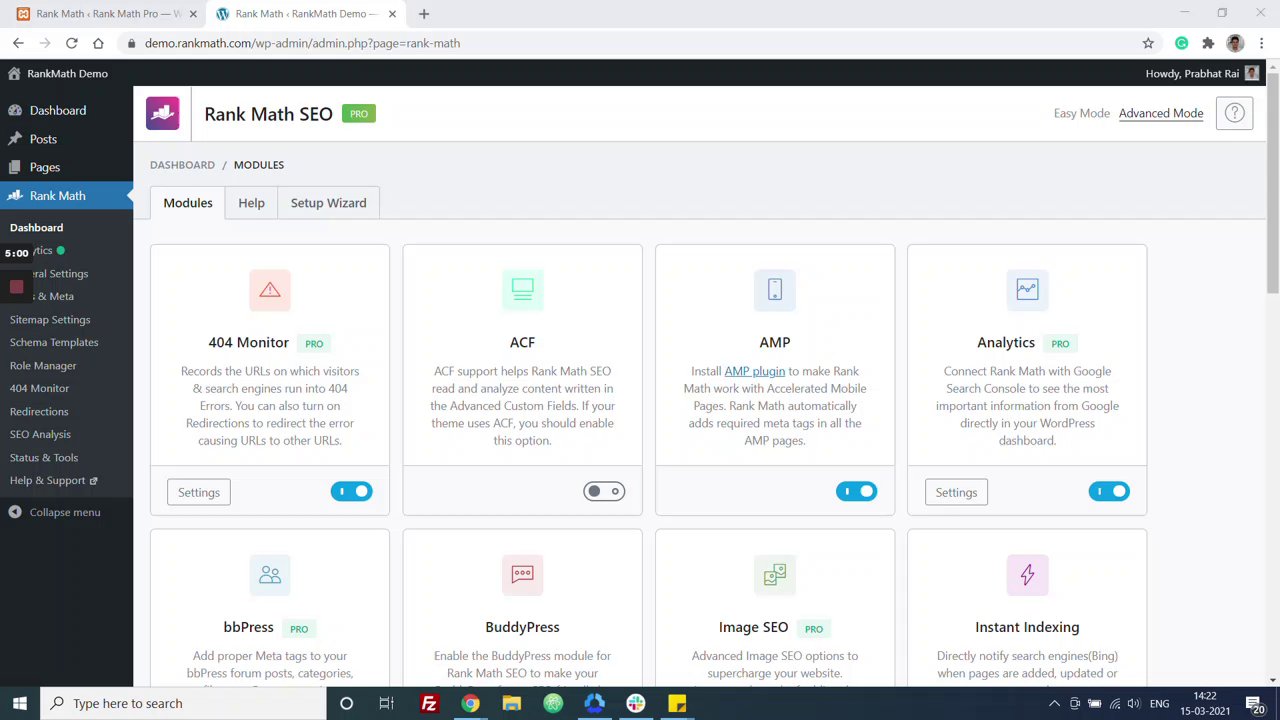Viewport: 1280px width, 720px height.
Task: Open Redirections submenu item
Action: tap(39, 411)
